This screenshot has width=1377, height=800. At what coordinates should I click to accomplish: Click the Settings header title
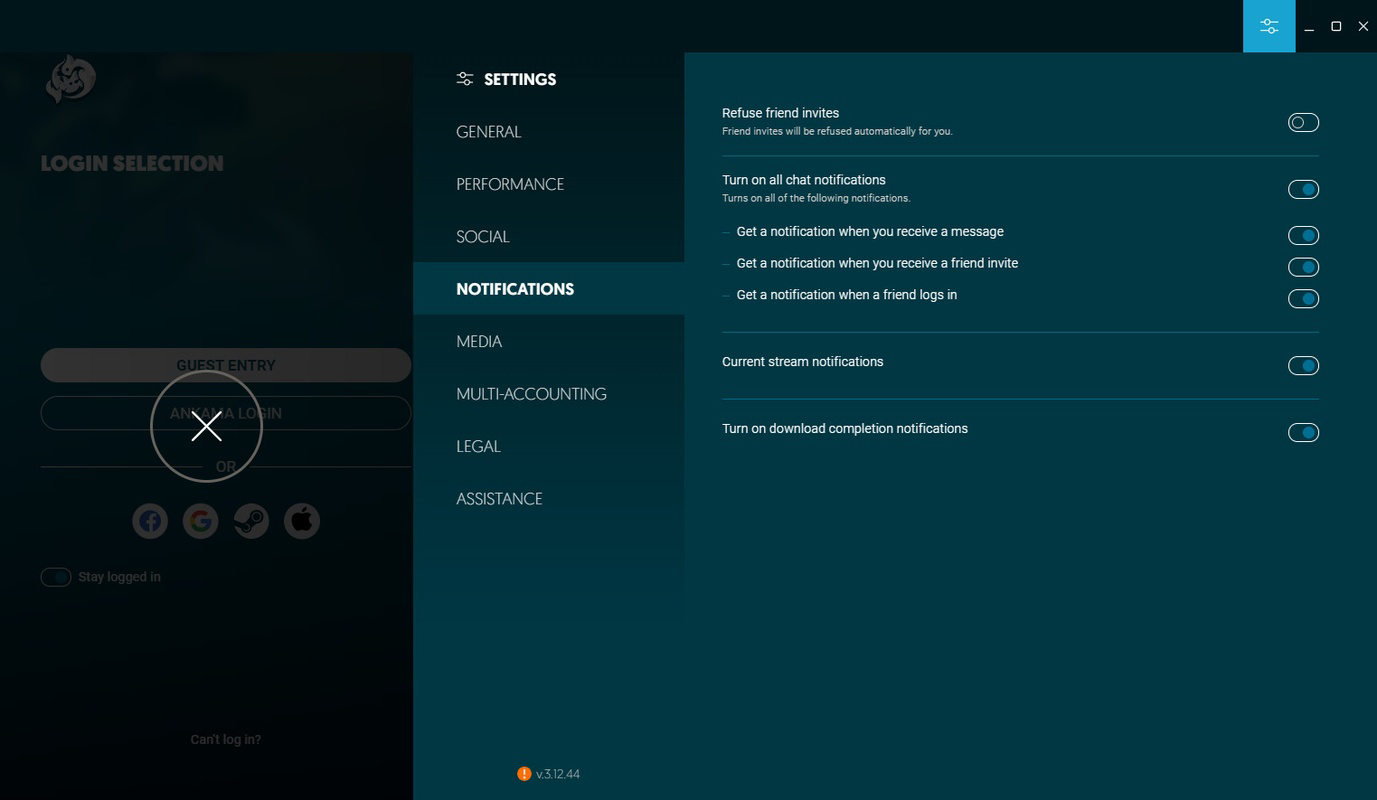520,79
